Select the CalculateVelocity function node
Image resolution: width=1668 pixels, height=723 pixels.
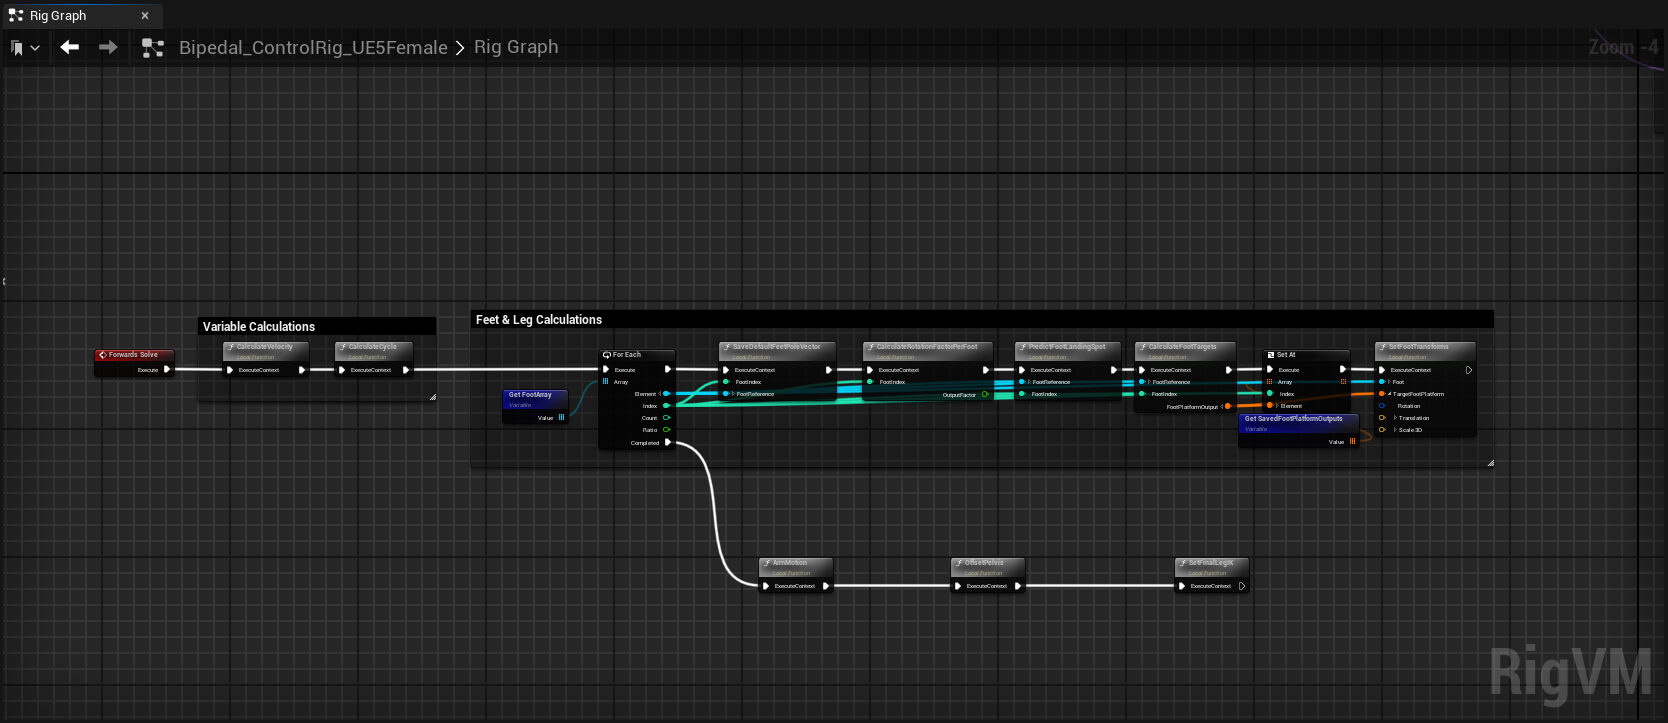point(265,348)
